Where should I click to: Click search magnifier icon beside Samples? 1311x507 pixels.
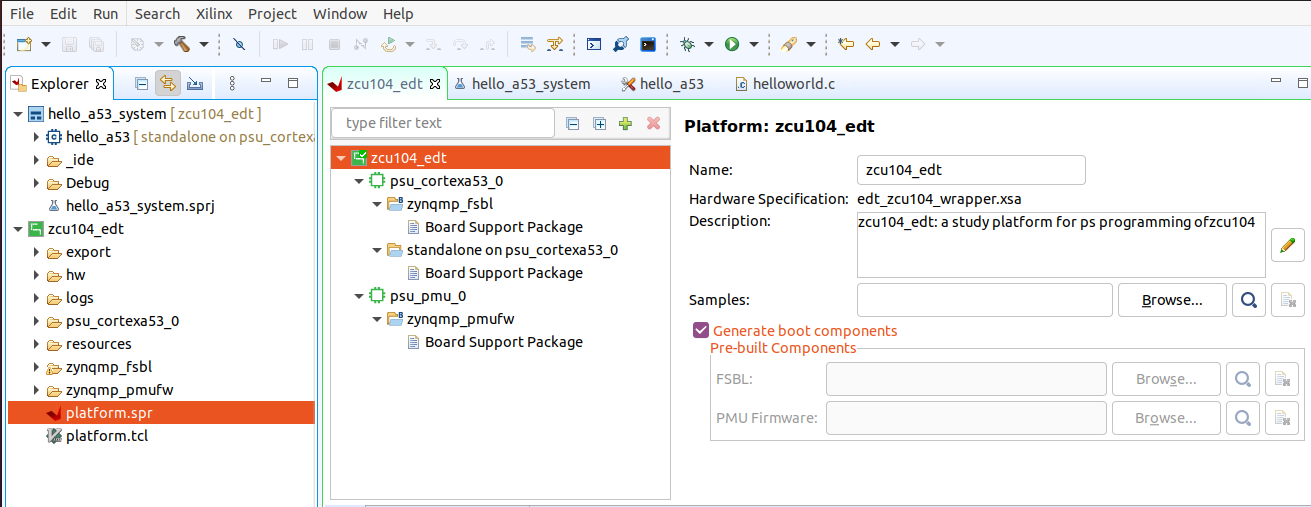[x=1249, y=300]
